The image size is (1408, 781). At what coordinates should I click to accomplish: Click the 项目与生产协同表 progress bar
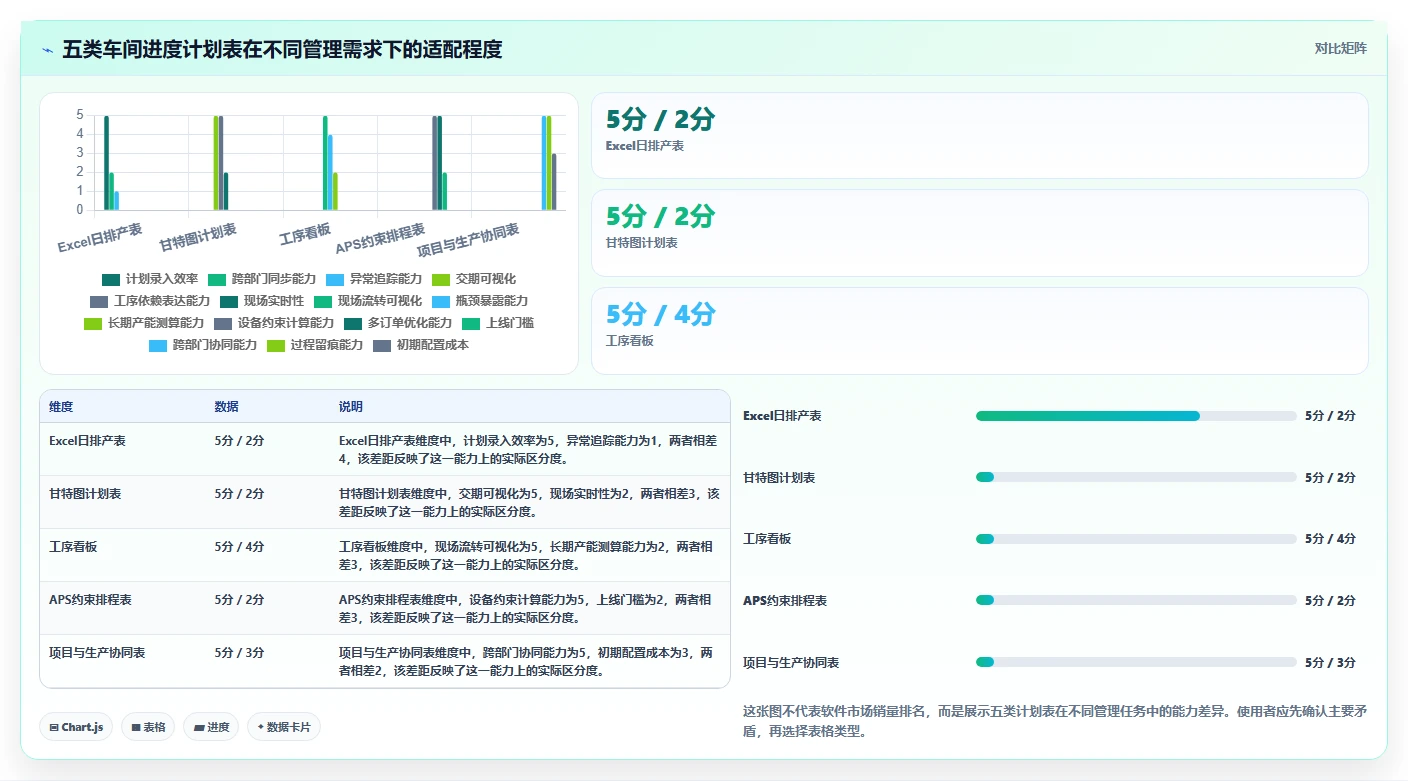tap(1136, 663)
